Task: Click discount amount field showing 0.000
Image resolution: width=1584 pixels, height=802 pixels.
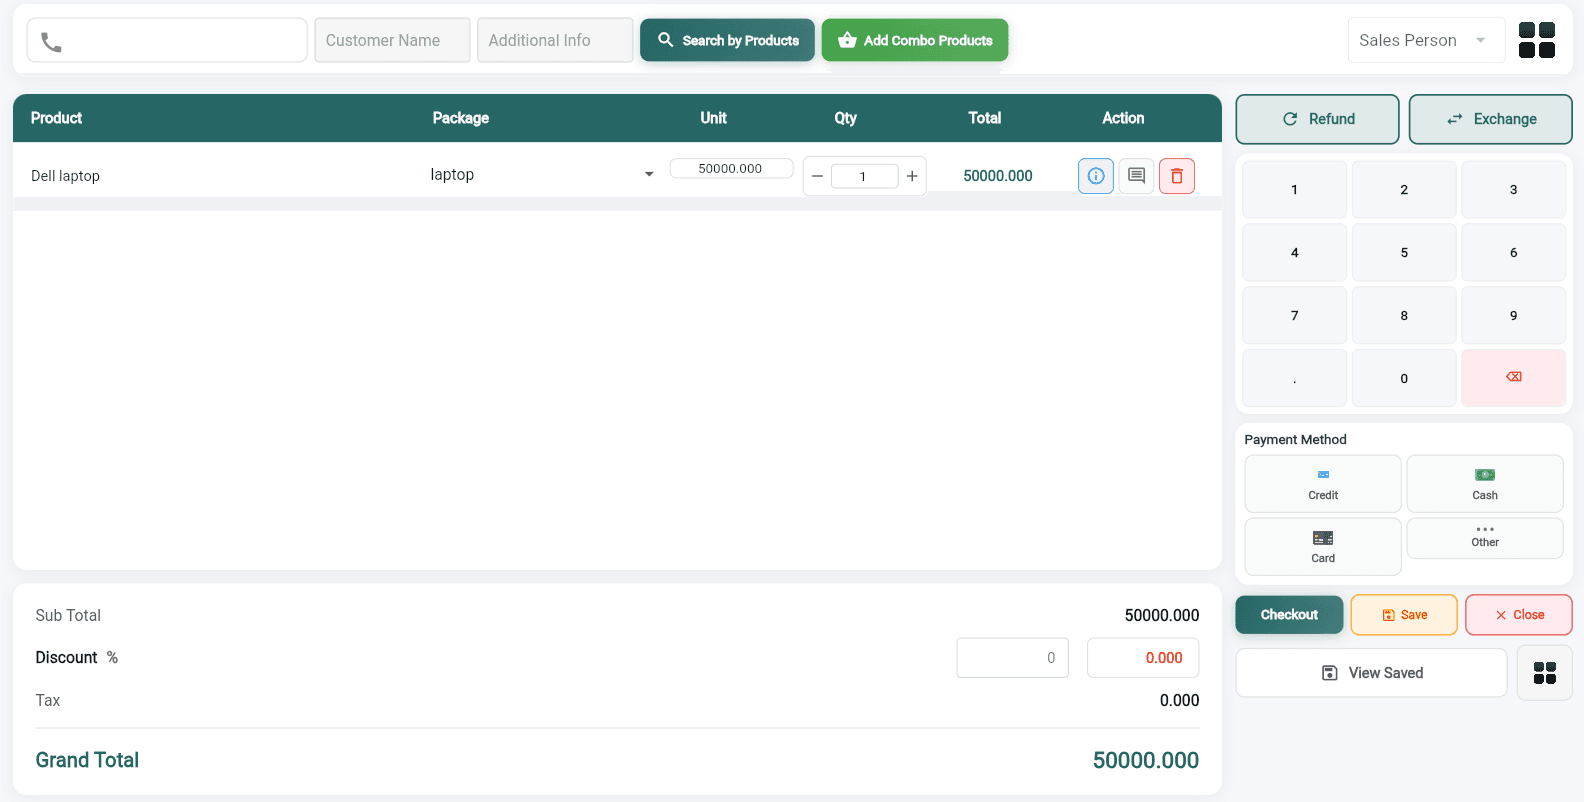Action: click(1143, 658)
